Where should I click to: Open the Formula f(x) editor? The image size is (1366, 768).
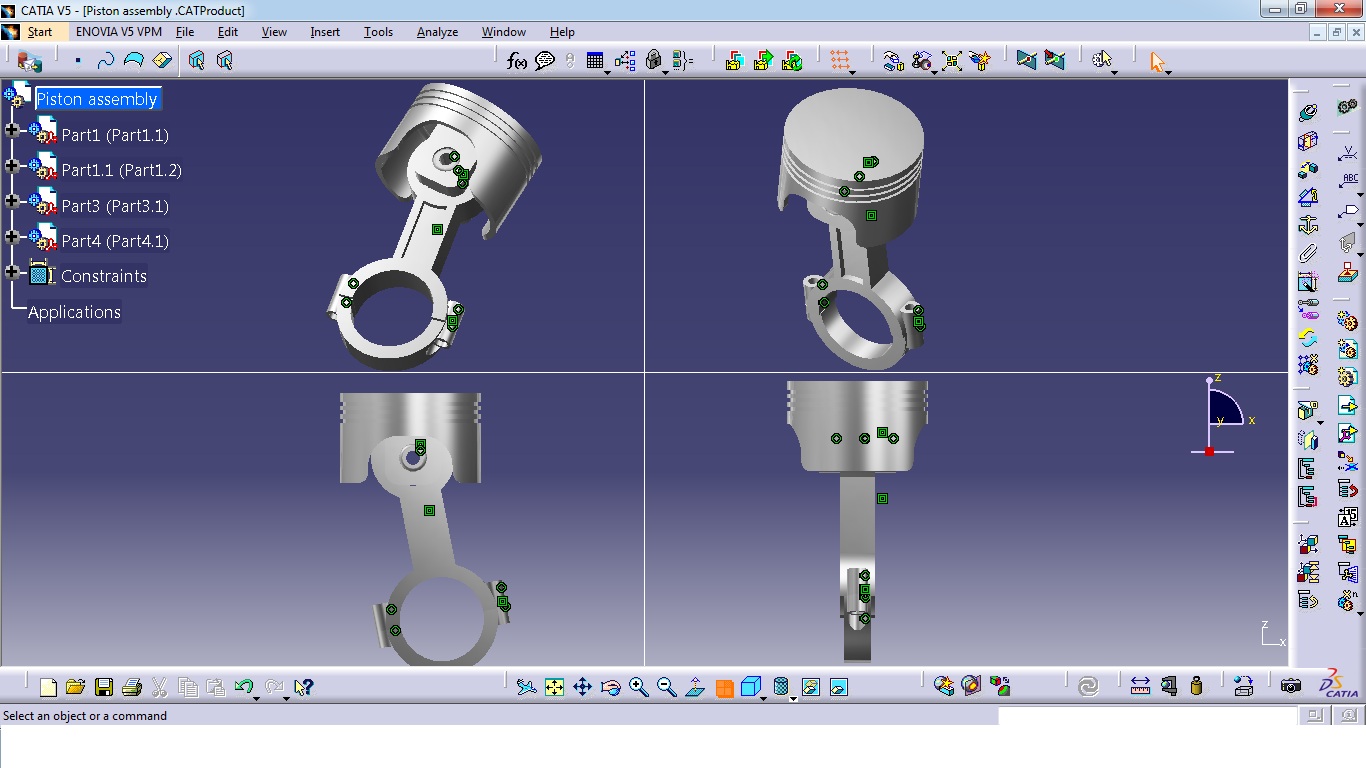[x=517, y=61]
